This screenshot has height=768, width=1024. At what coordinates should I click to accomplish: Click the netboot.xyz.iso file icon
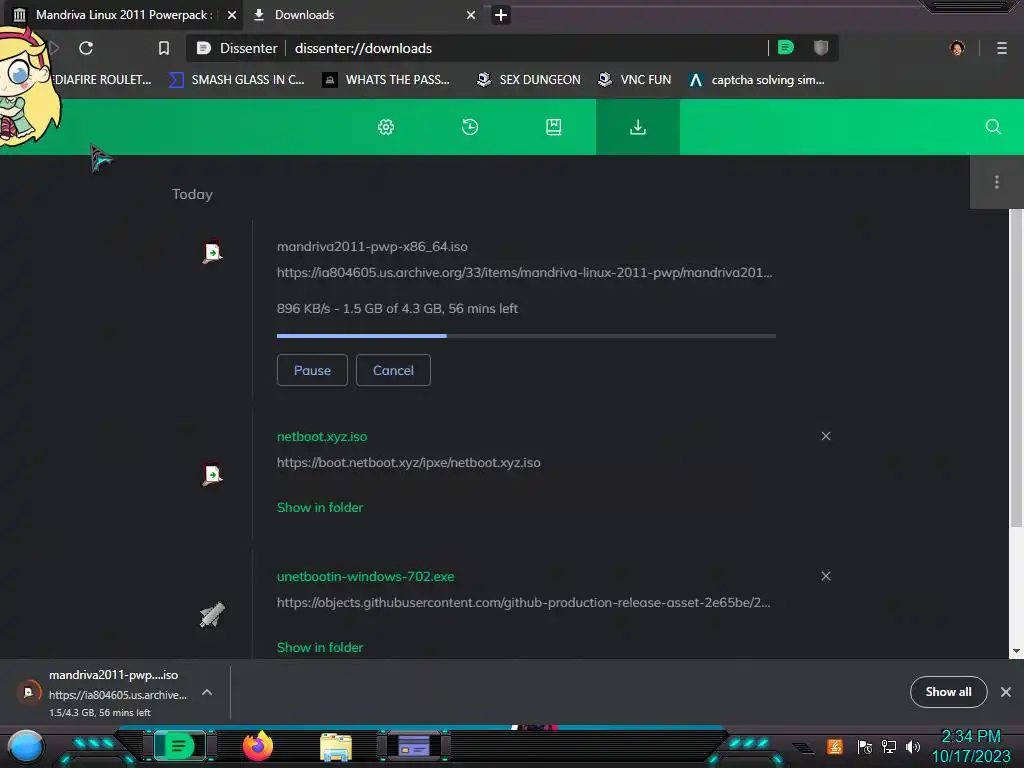212,474
